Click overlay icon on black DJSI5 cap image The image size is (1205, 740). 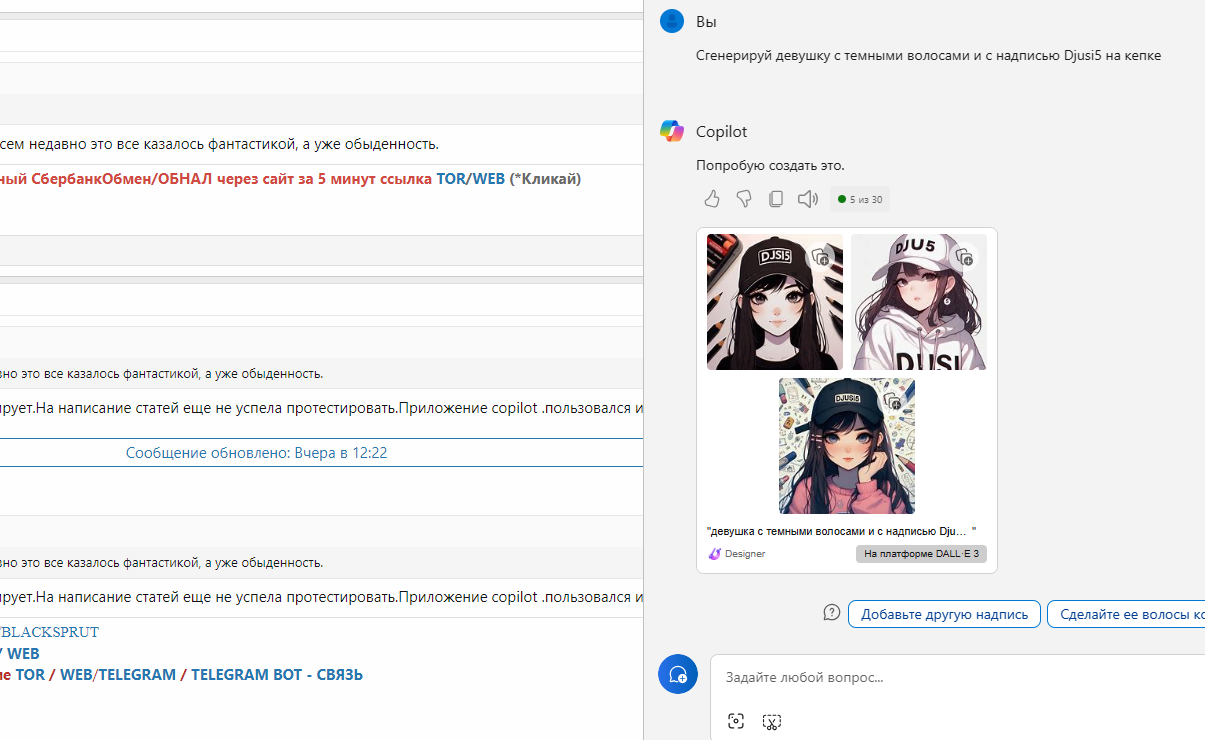tap(821, 257)
